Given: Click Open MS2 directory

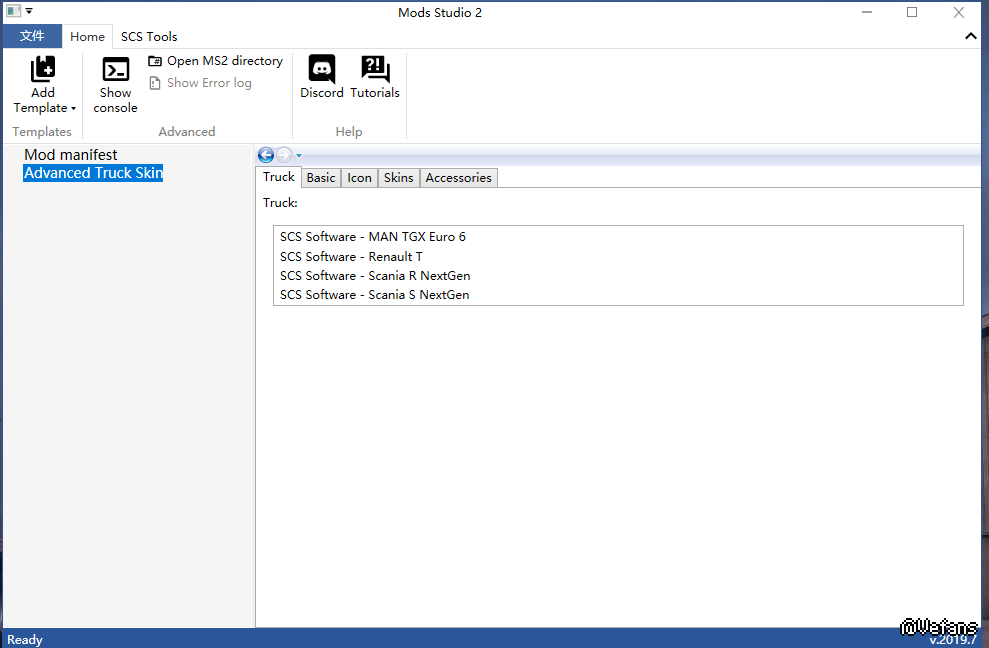Looking at the screenshot, I should coord(215,61).
